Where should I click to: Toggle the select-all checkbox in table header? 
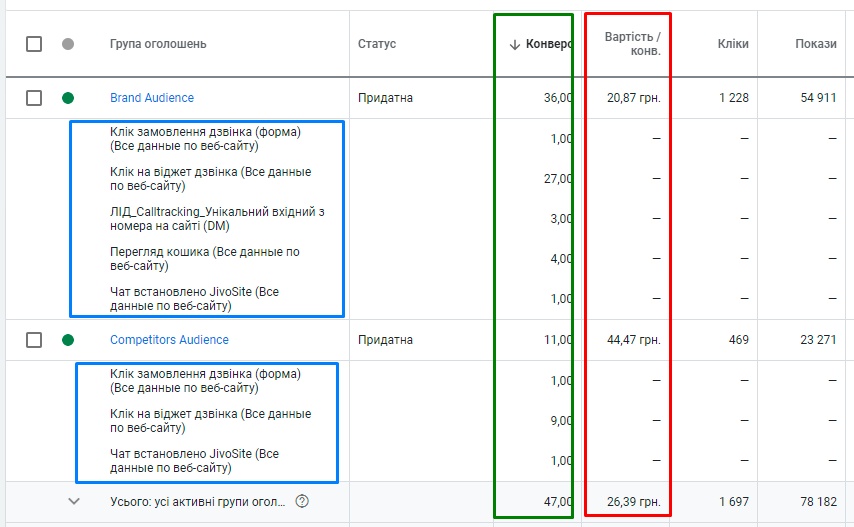click(34, 44)
